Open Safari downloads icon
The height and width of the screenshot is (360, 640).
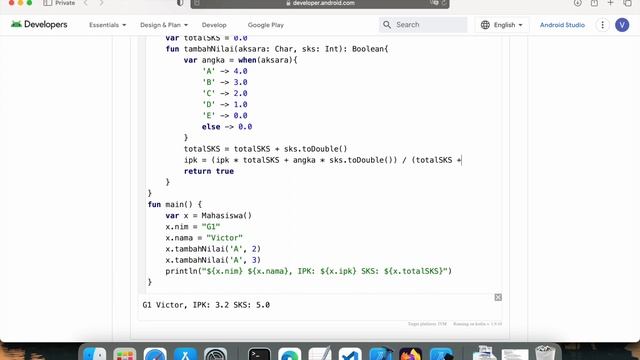(x=577, y=3)
